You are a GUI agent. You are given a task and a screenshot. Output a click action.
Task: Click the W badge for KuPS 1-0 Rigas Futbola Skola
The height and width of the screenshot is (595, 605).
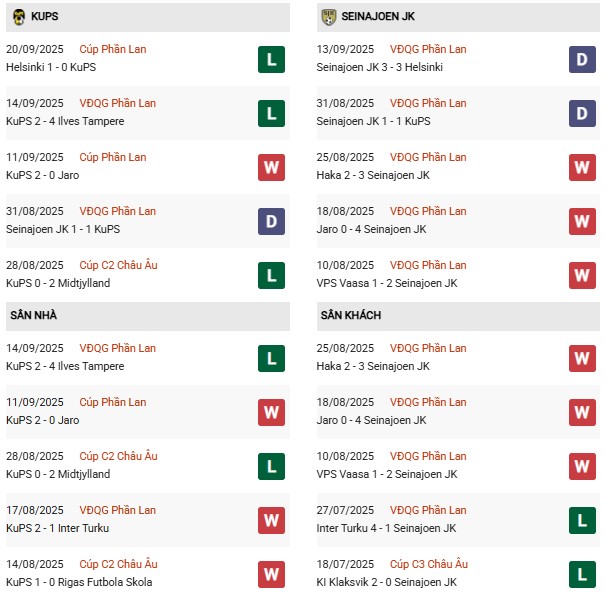(x=271, y=575)
